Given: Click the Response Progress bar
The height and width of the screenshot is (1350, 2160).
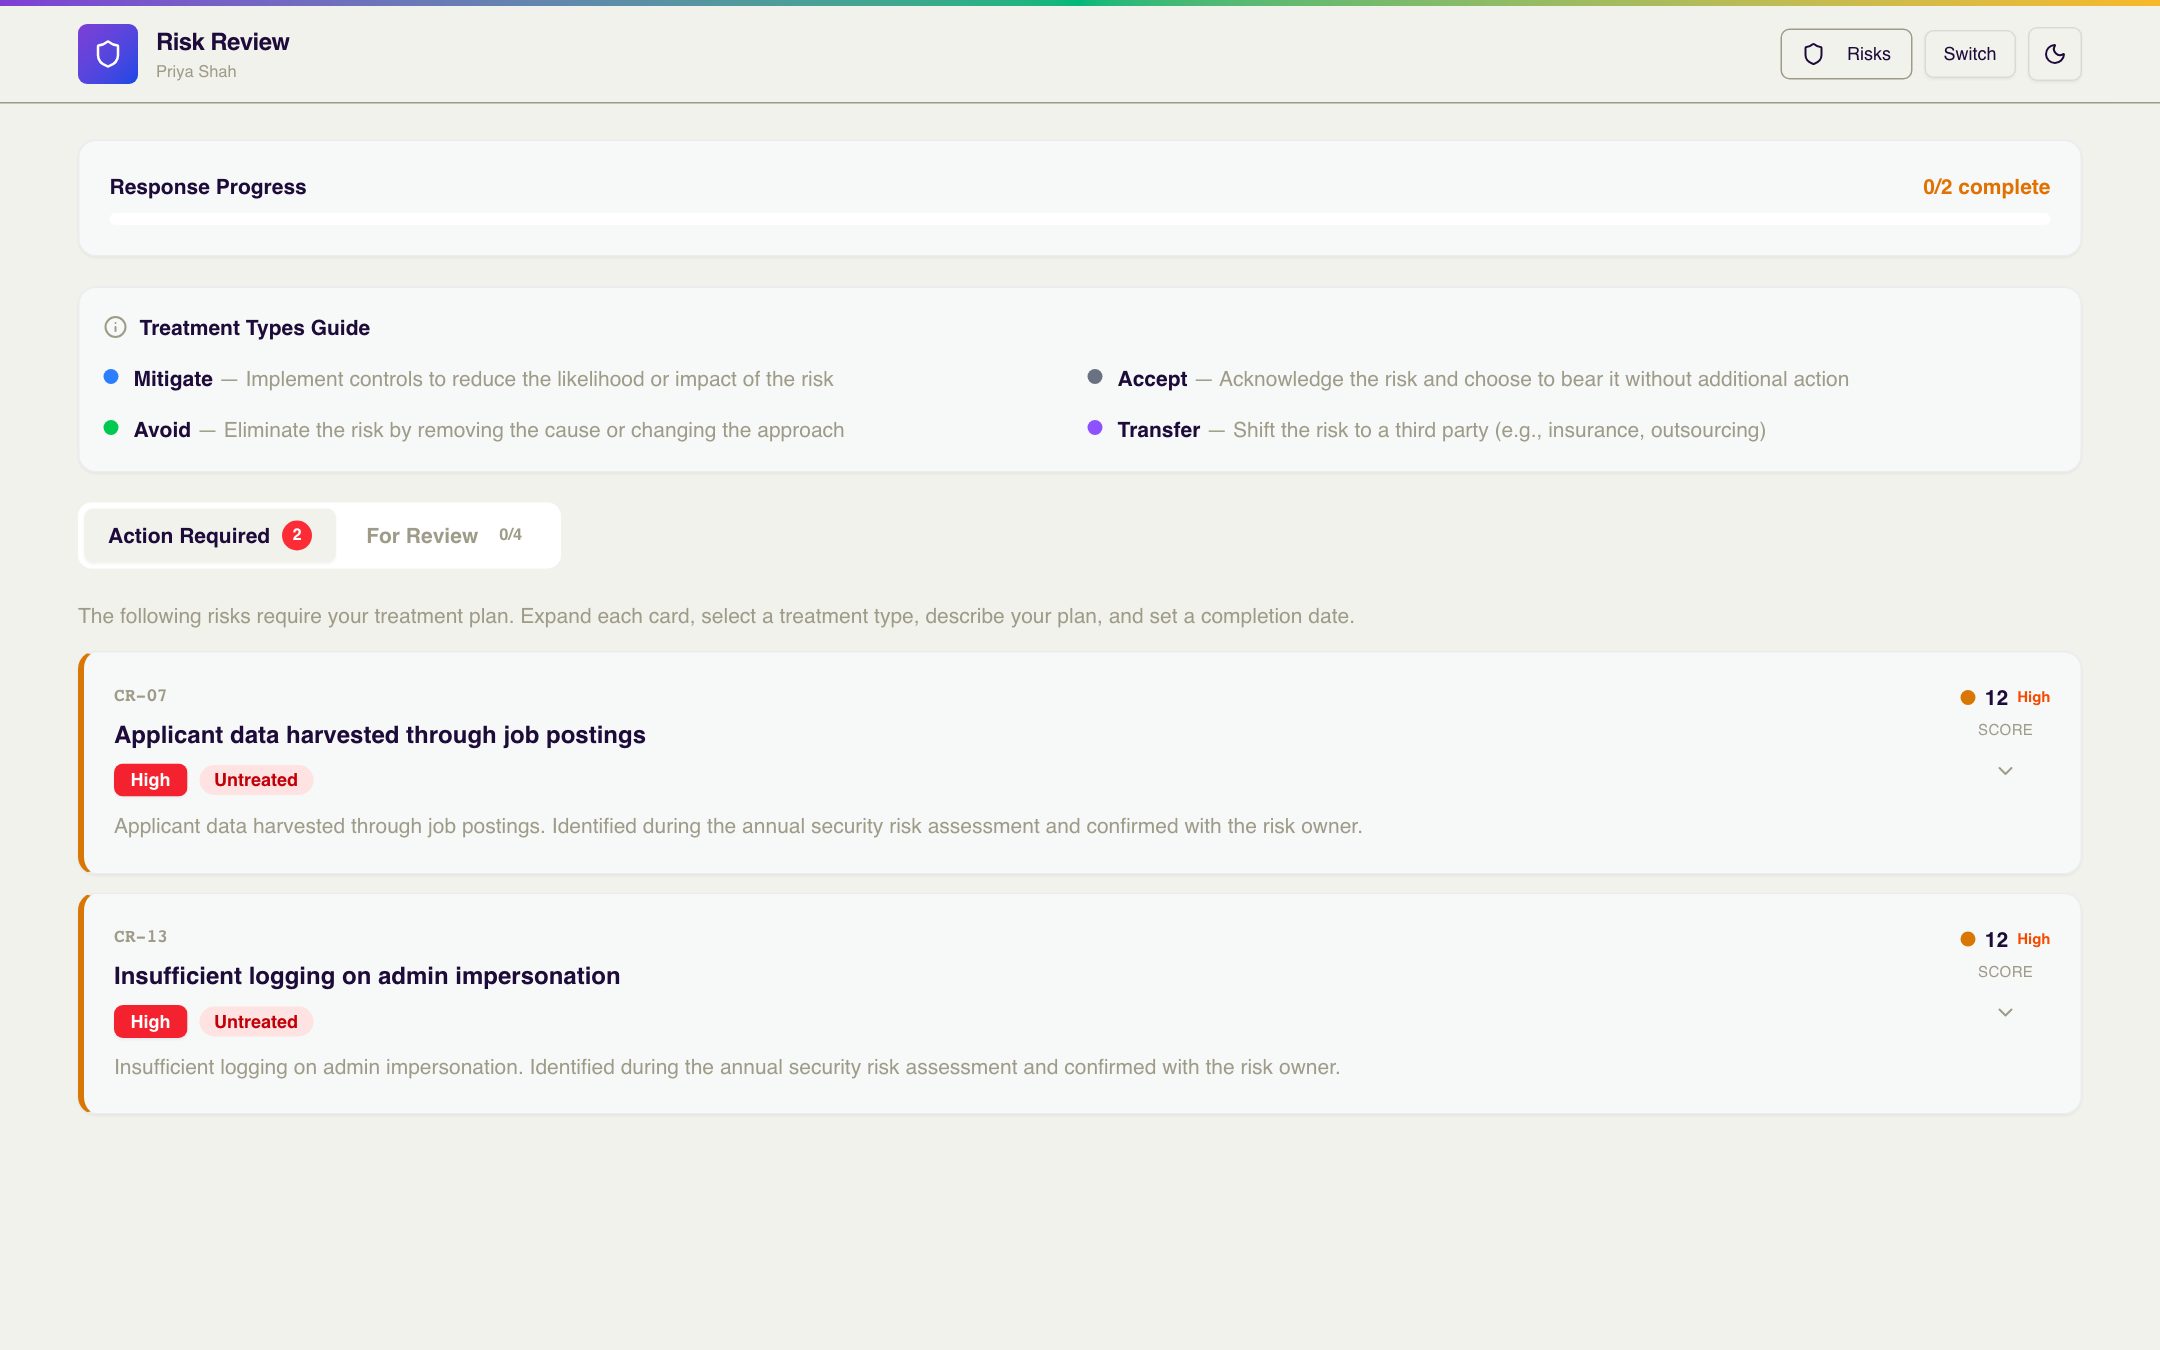Looking at the screenshot, I should (x=1080, y=219).
